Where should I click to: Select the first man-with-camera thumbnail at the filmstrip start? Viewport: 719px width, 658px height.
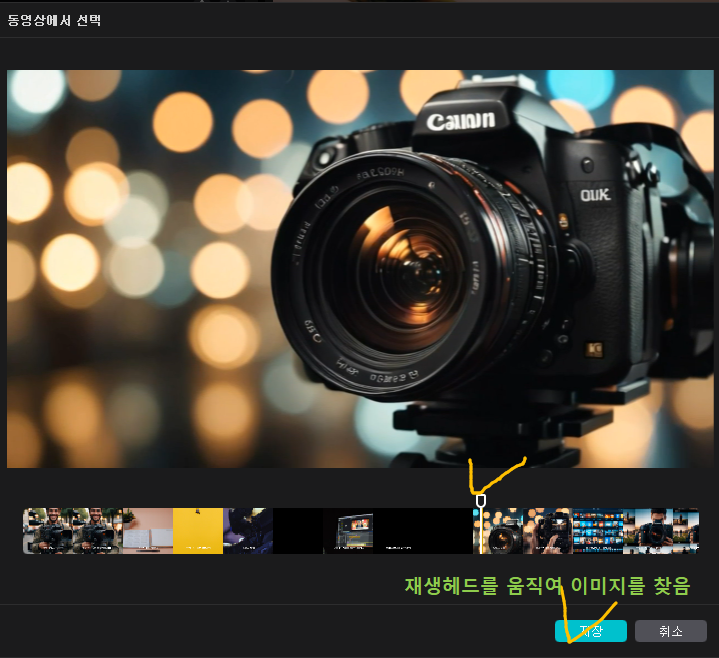(47, 531)
